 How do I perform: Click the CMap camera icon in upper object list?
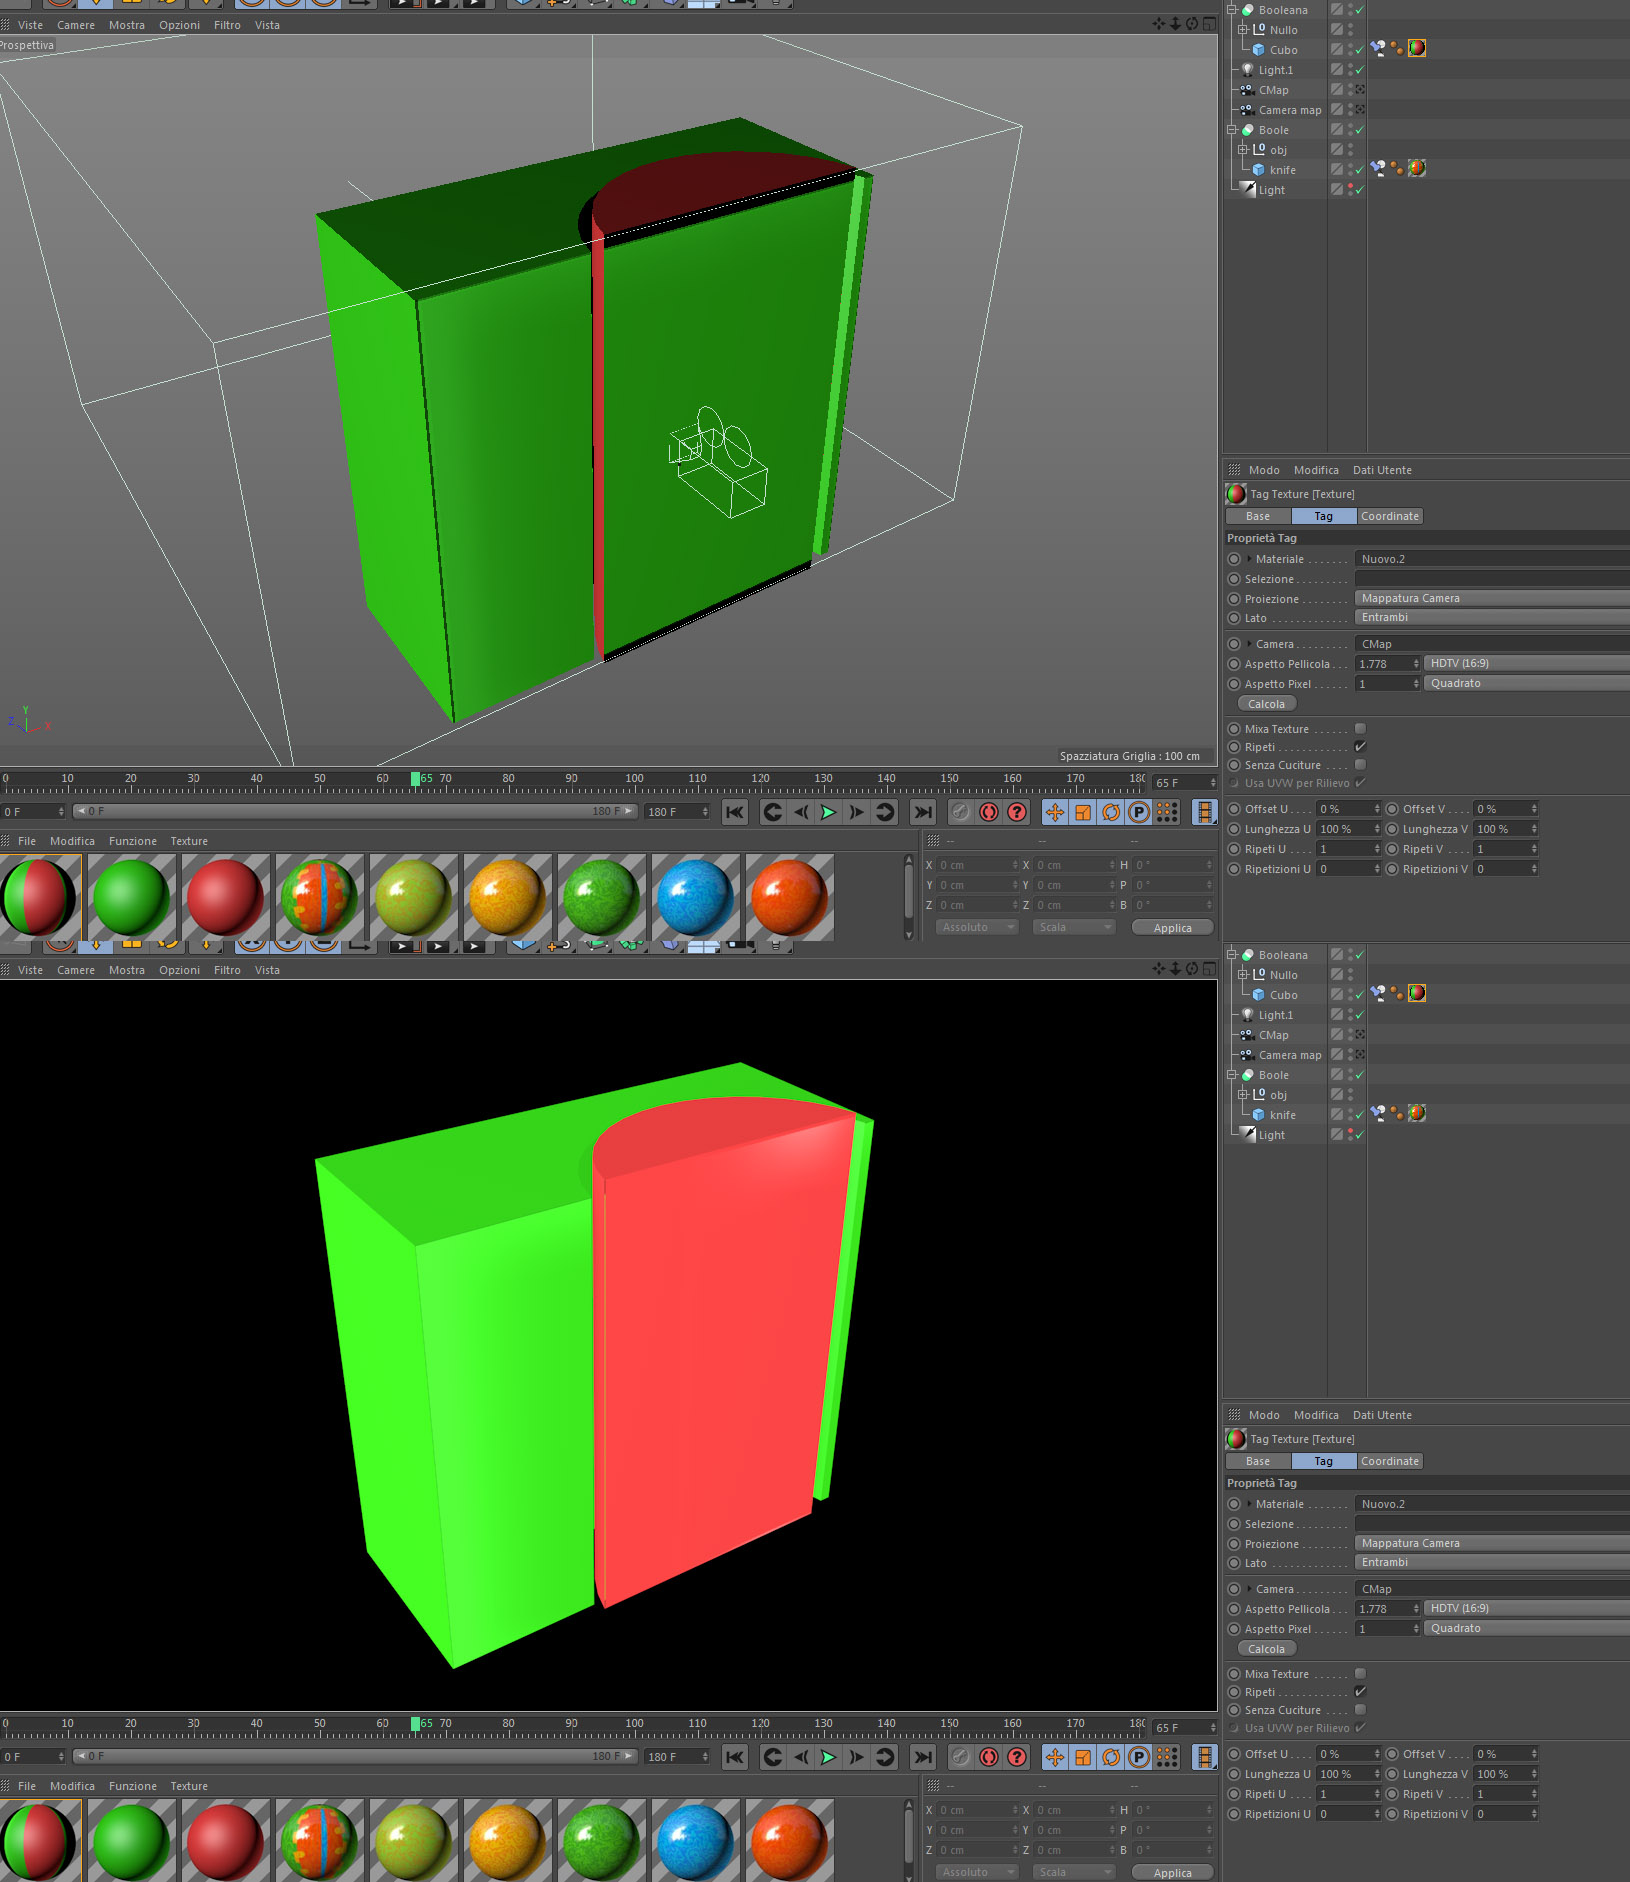click(x=1247, y=90)
